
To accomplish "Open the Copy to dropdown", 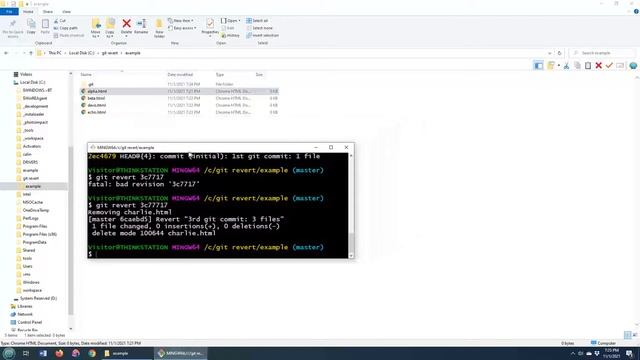I will click(110, 34).
